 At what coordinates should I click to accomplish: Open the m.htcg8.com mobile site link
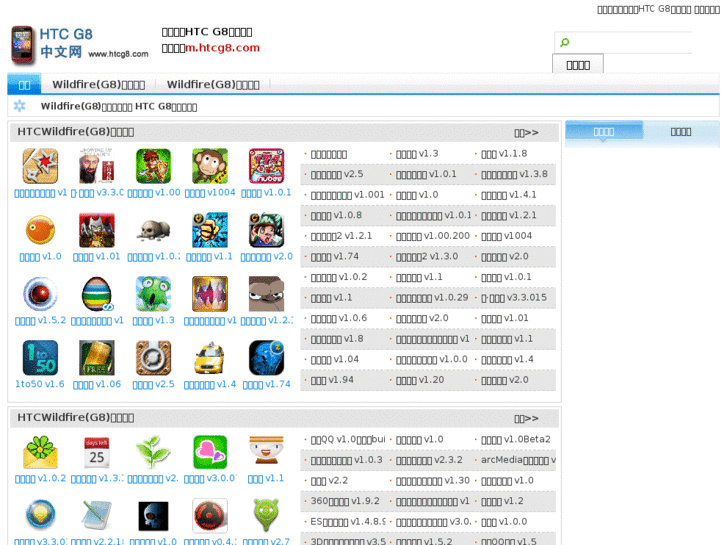223,48
